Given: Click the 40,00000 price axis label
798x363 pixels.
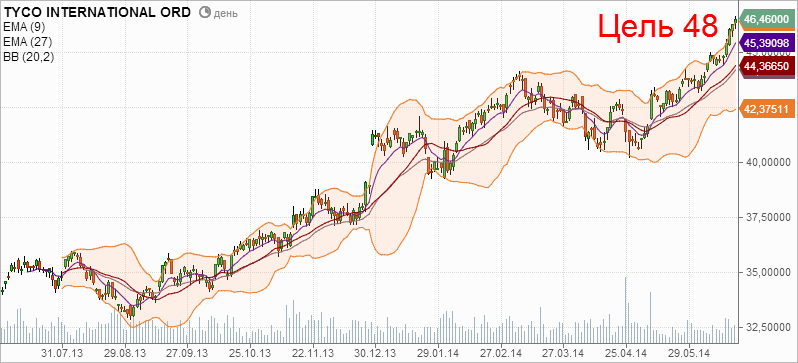Looking at the screenshot, I should (x=767, y=162).
